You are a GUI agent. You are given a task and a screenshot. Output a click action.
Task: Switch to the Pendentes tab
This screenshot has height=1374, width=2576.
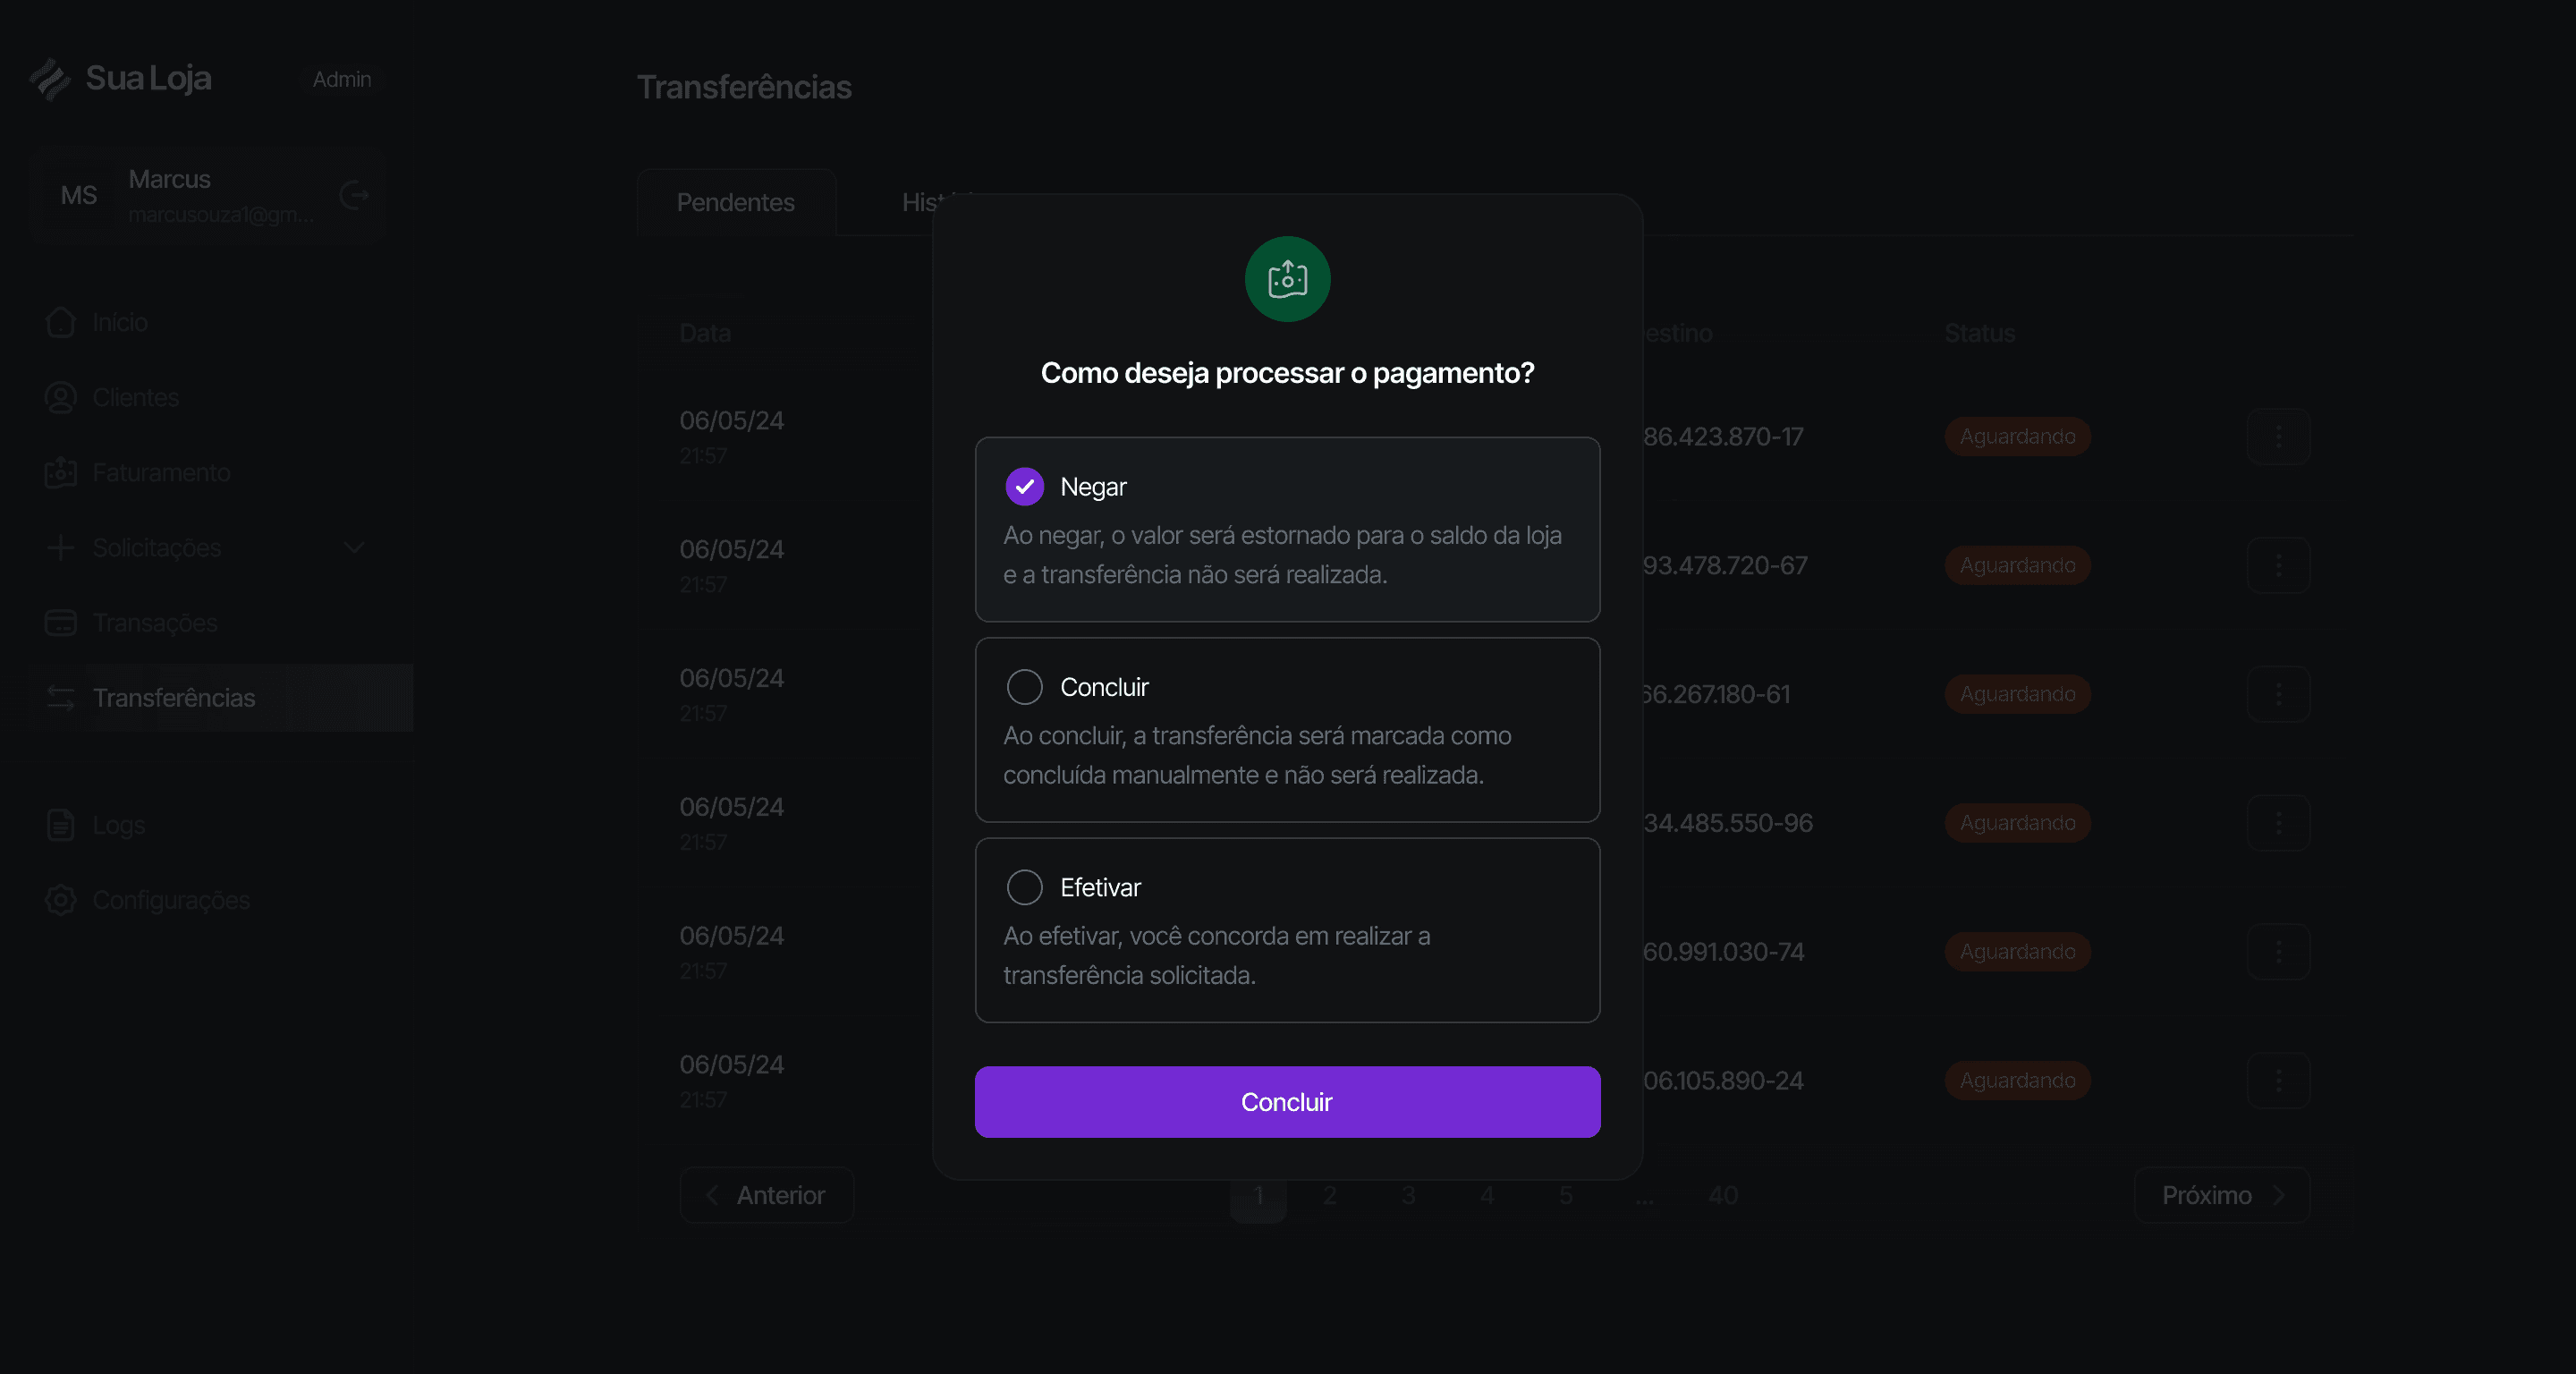click(x=735, y=202)
